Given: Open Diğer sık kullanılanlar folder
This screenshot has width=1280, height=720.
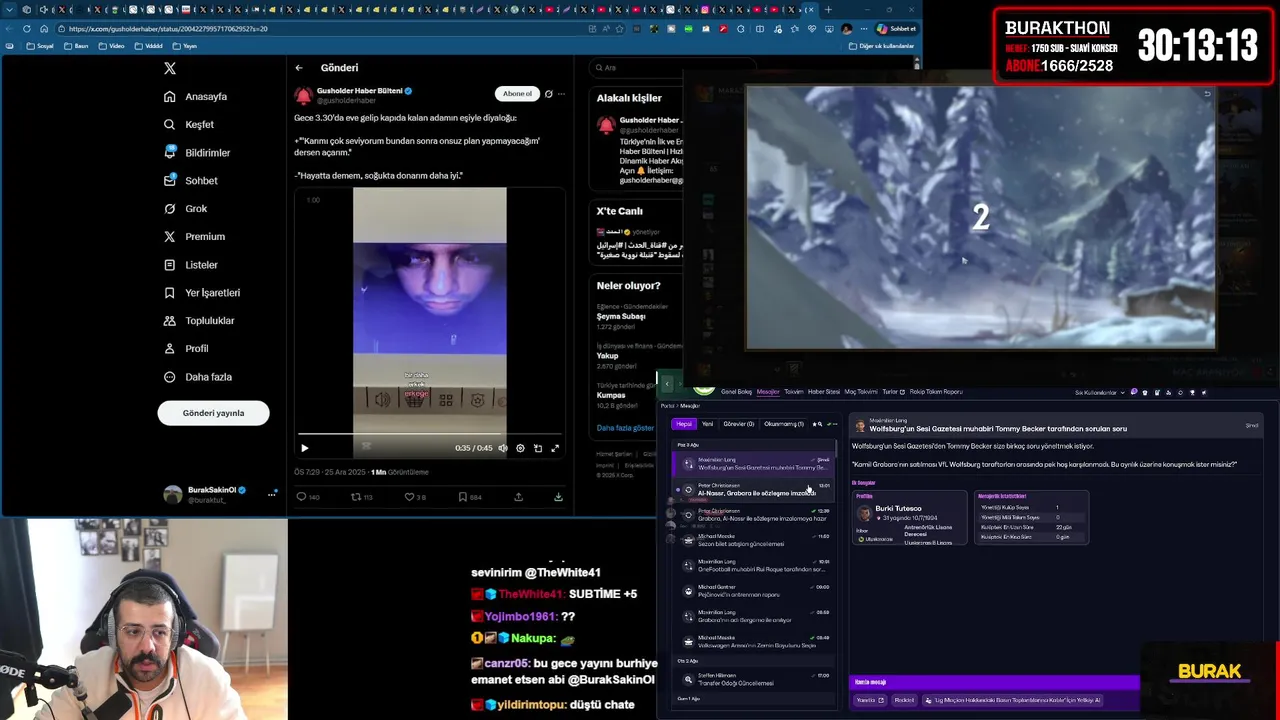Looking at the screenshot, I should [x=881, y=46].
